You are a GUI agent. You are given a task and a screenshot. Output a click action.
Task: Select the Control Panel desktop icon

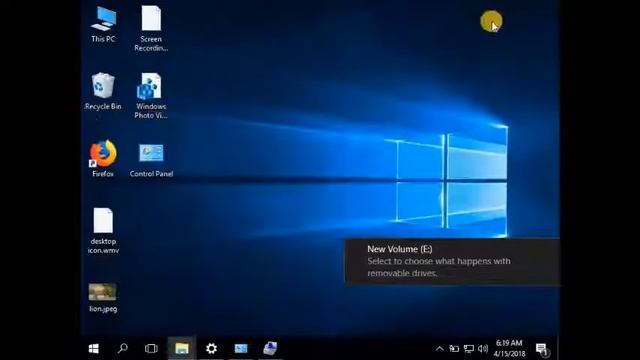pos(151,160)
